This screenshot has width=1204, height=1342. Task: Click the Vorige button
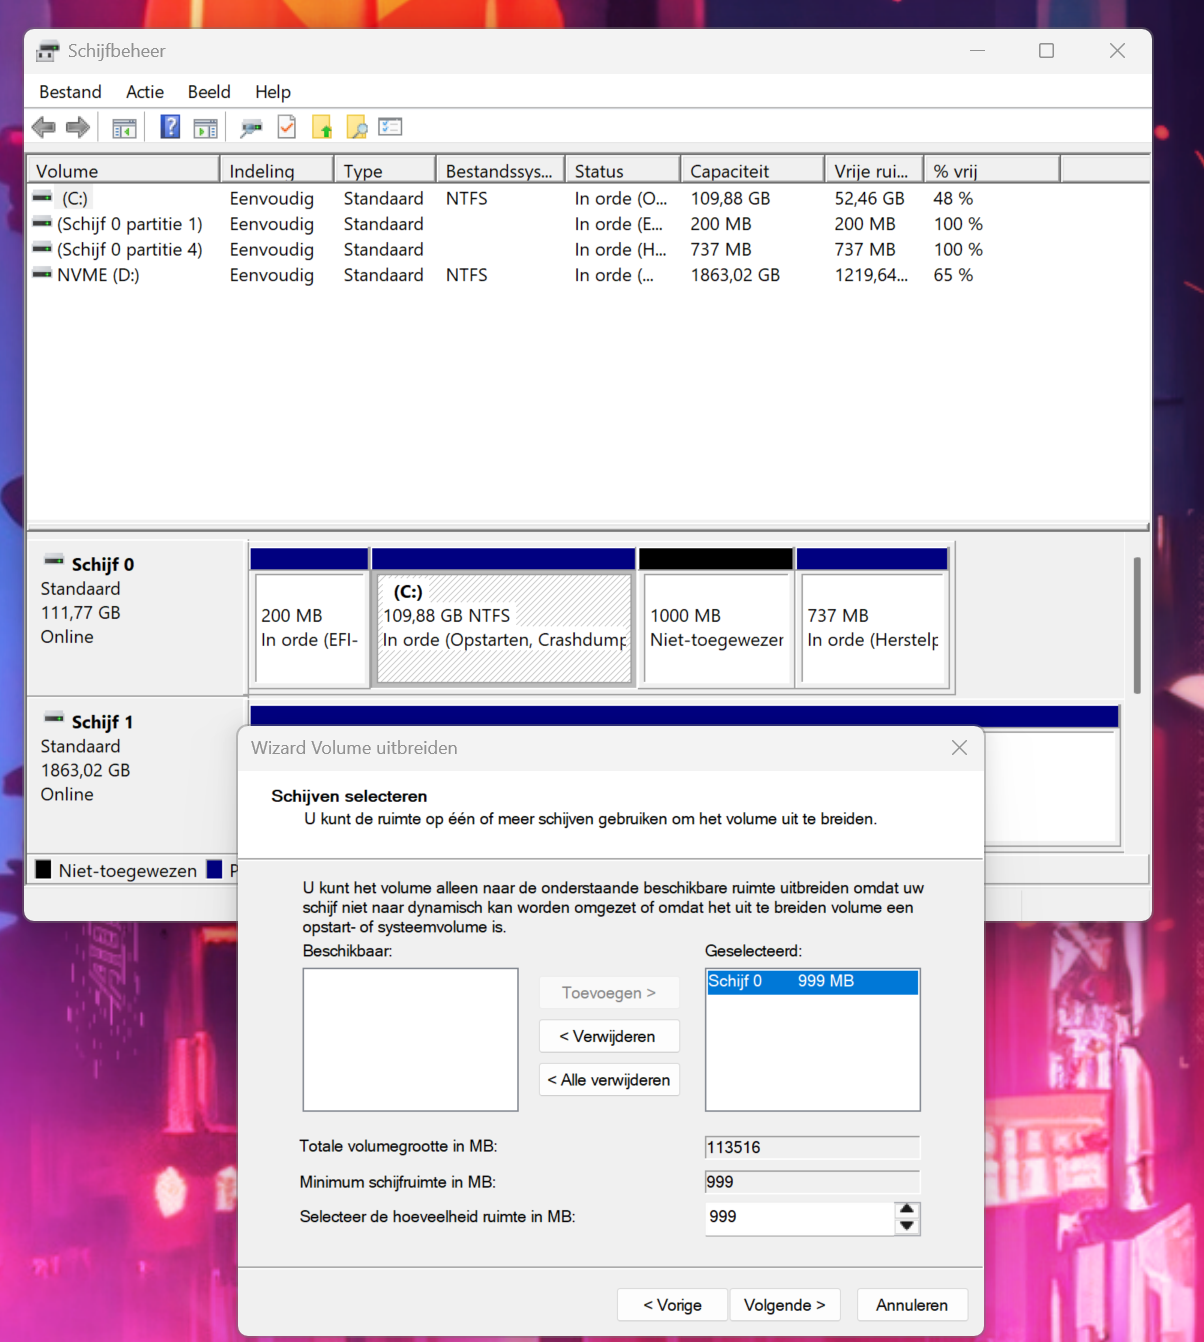(x=672, y=1305)
